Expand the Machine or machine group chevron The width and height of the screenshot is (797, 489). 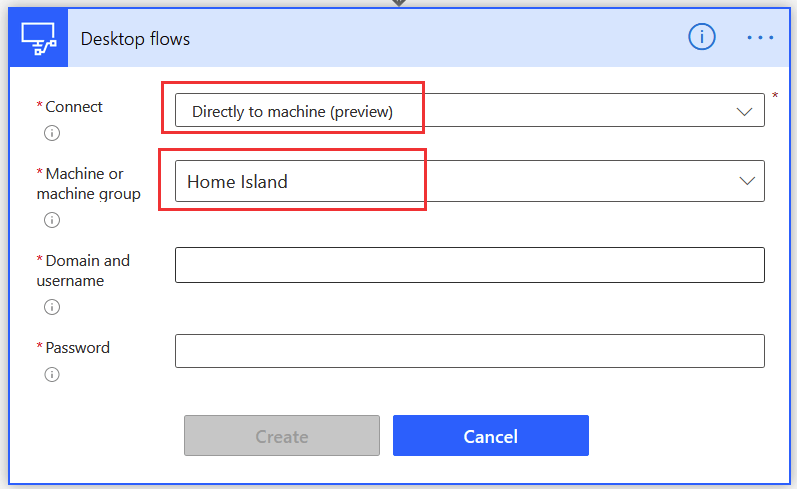coord(747,180)
